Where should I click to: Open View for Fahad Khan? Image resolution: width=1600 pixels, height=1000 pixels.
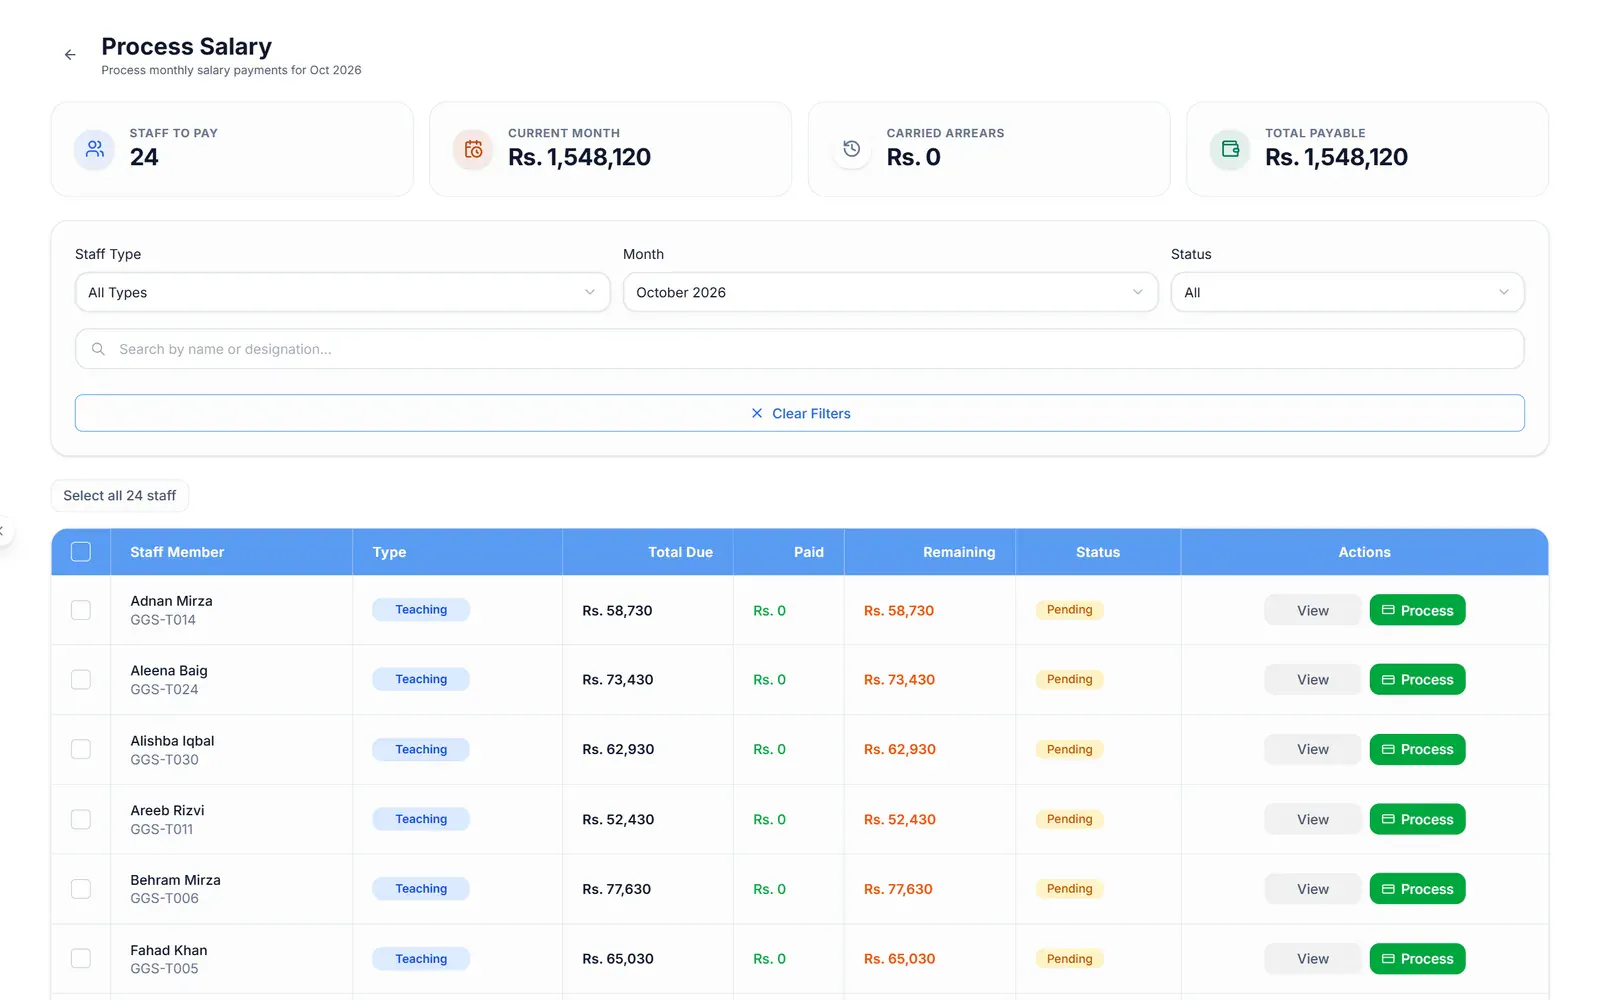pyautogui.click(x=1312, y=958)
